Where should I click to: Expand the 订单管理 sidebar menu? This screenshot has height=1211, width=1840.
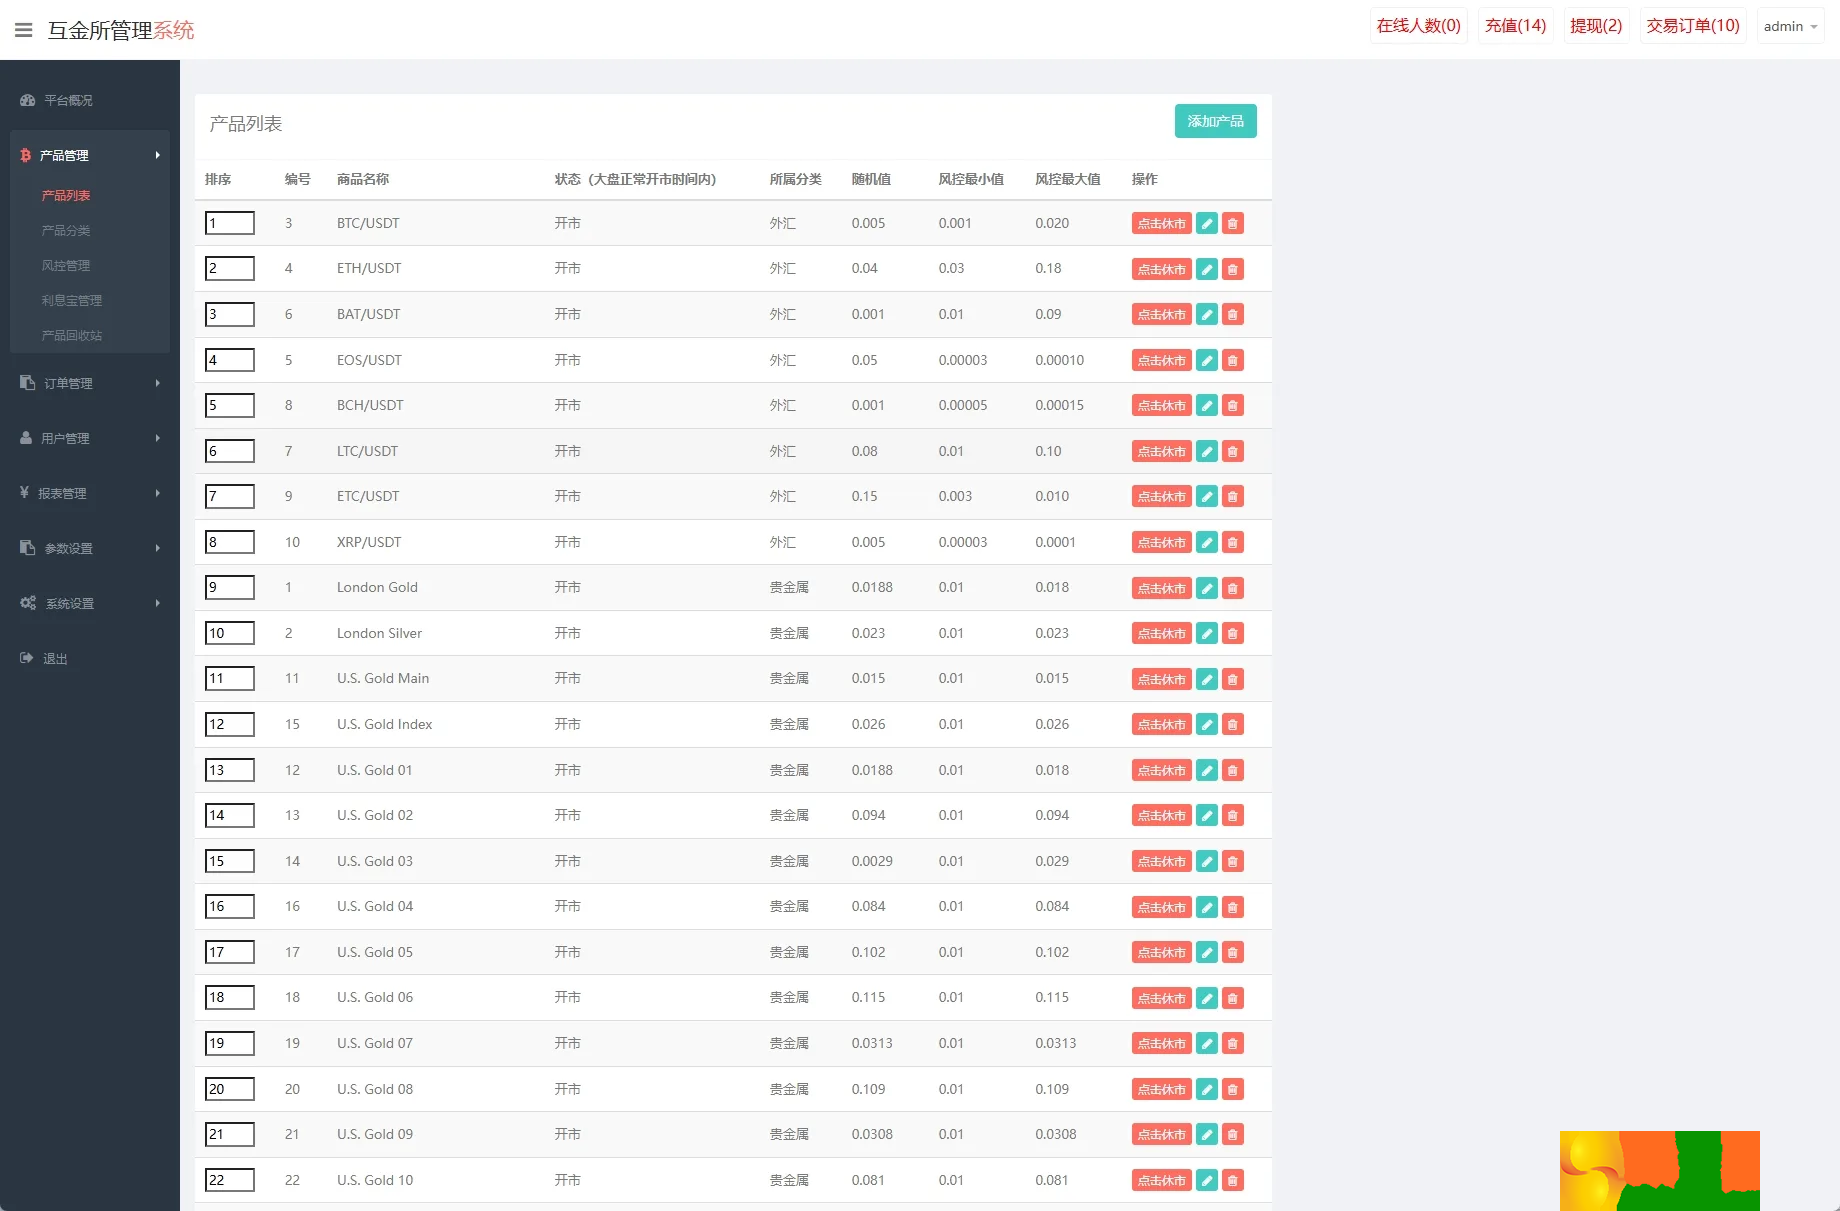(88, 383)
